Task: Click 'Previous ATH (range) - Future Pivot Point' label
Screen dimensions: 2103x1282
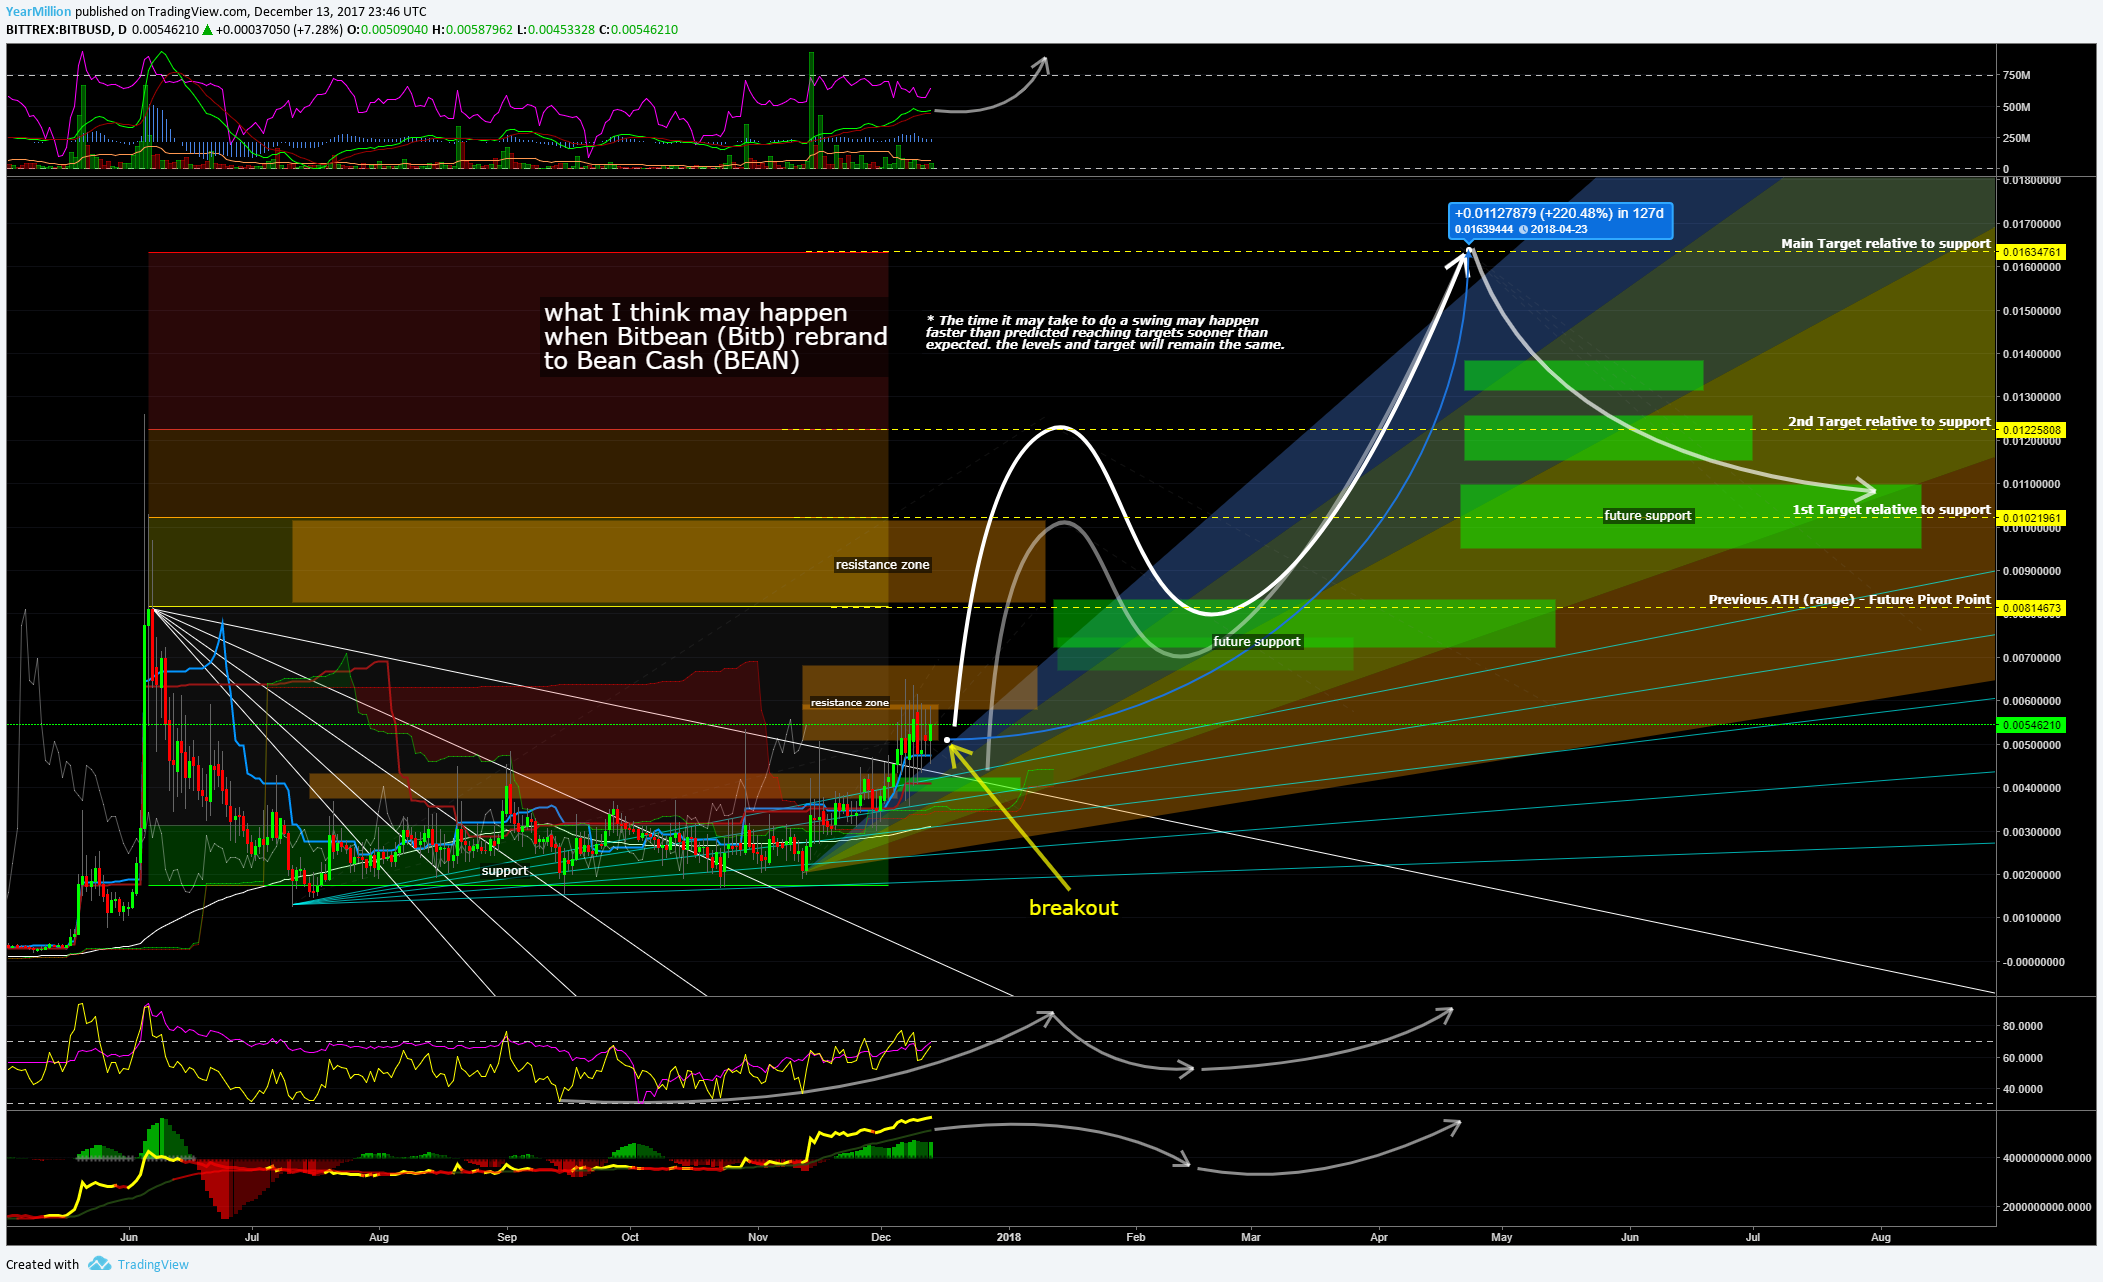Action: tap(1849, 599)
